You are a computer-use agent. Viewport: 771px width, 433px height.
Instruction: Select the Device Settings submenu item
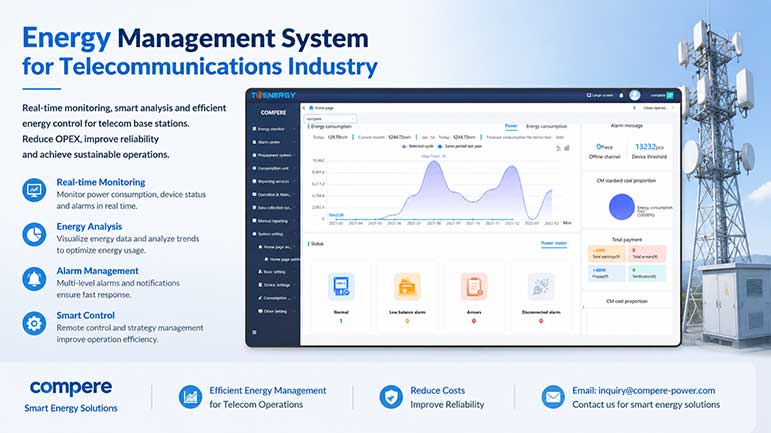pyautogui.click(x=274, y=285)
